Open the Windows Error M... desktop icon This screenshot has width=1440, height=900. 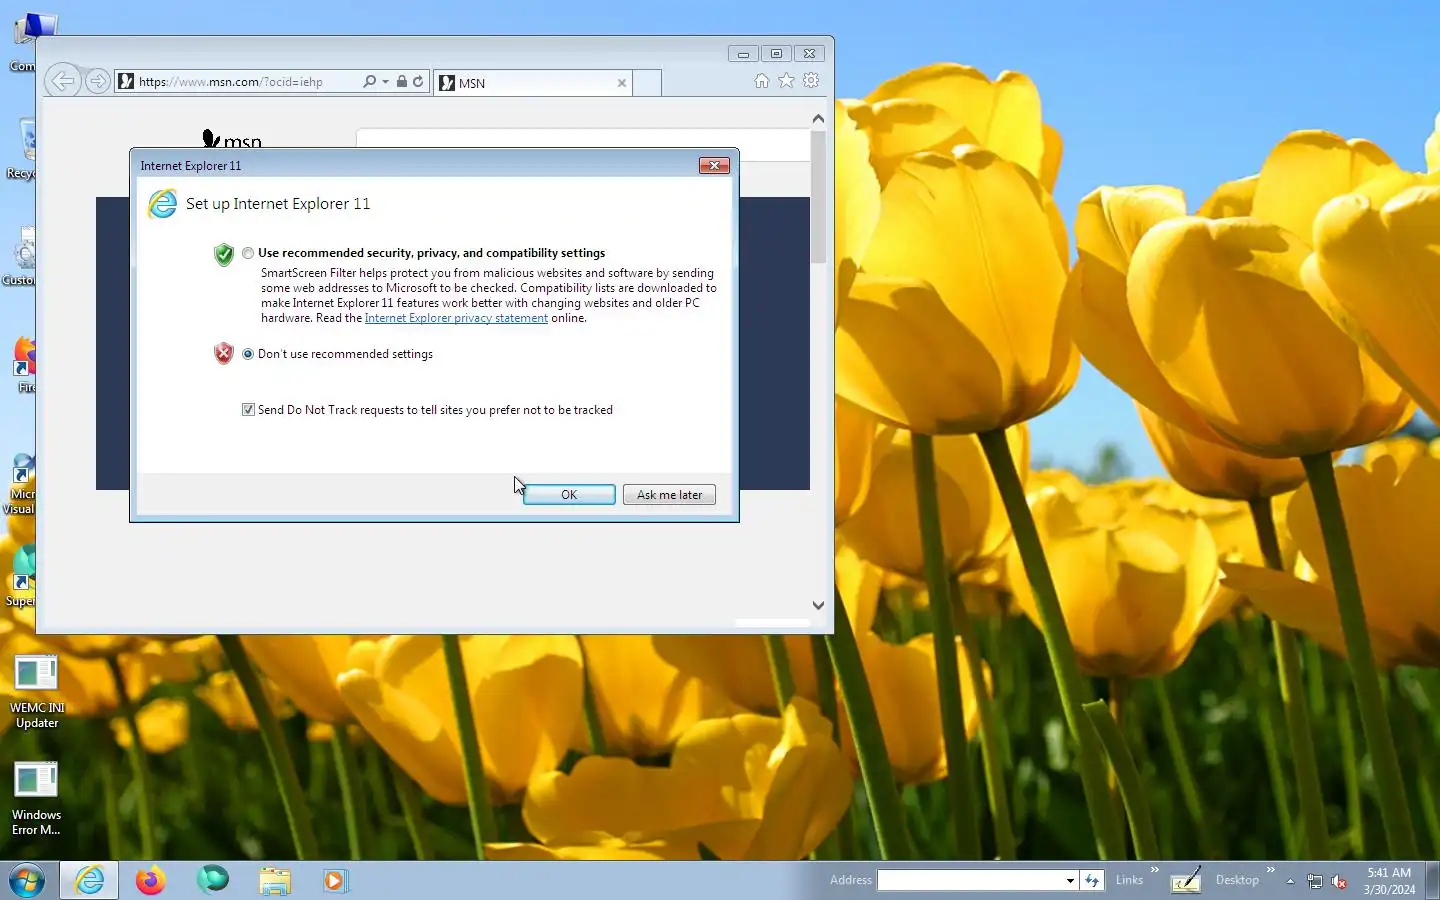(37, 798)
